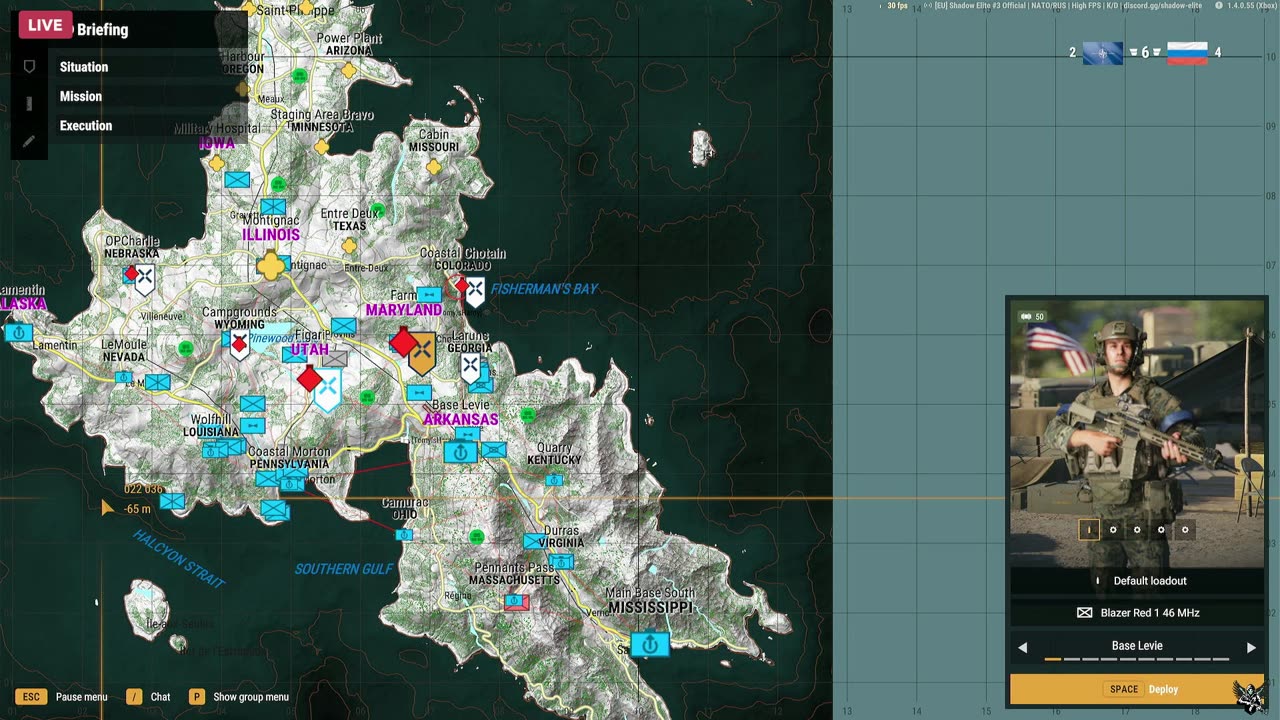Click the white shield marker at Wyoming
This screenshot has height=720, width=1280.
pyautogui.click(x=239, y=346)
